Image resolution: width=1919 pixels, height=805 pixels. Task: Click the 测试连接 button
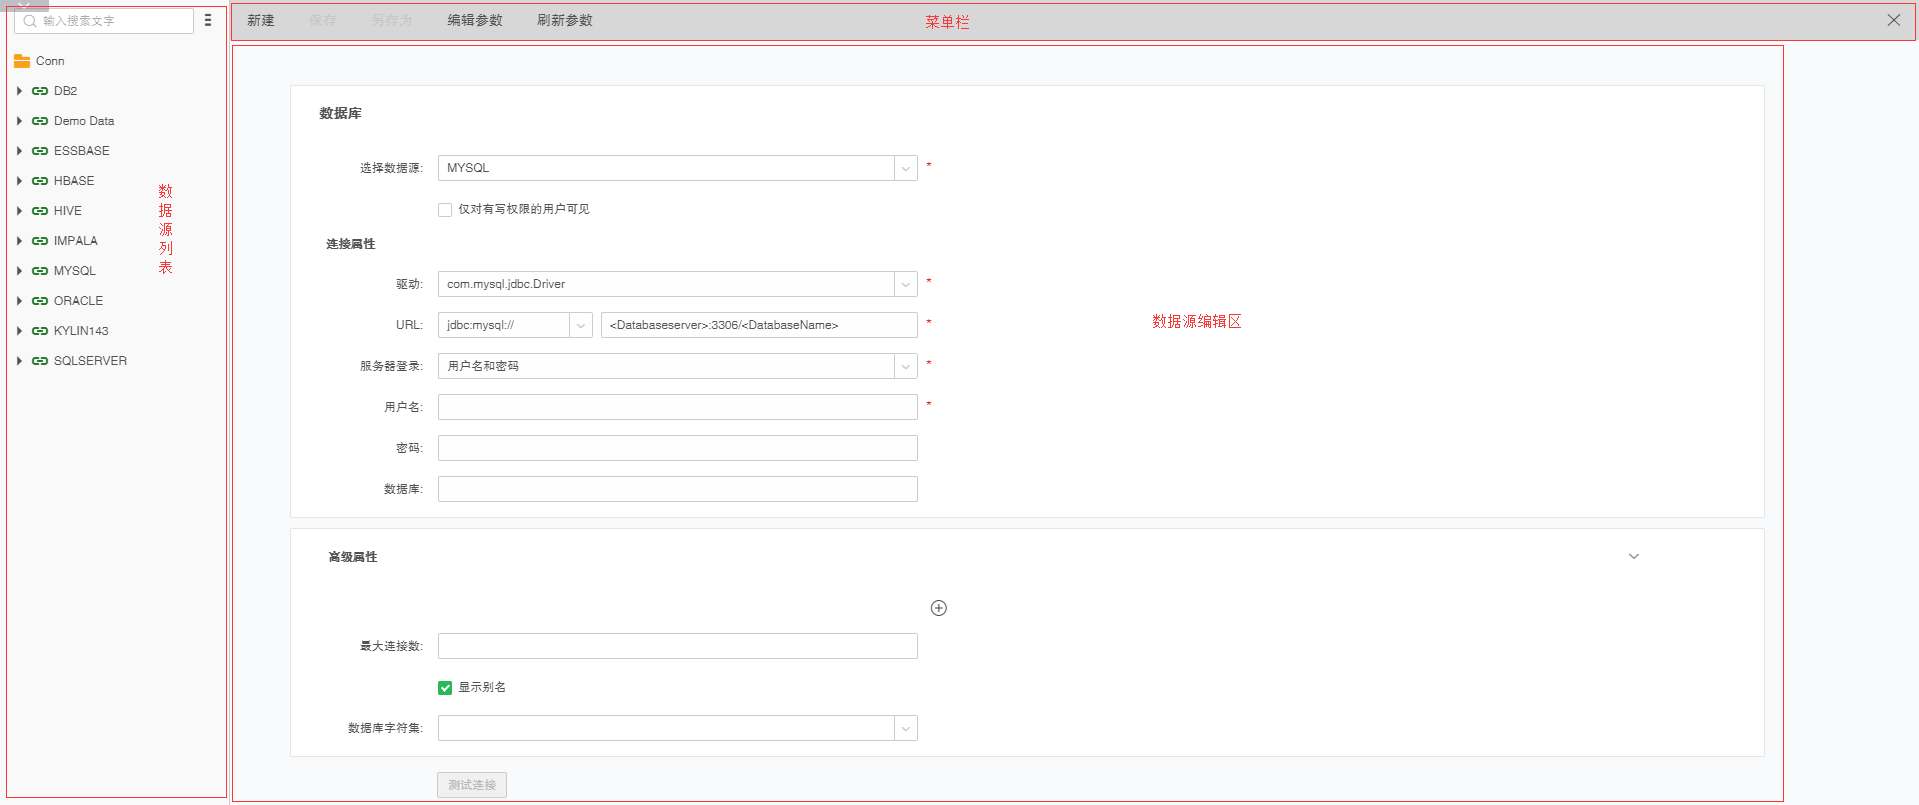coord(472,785)
